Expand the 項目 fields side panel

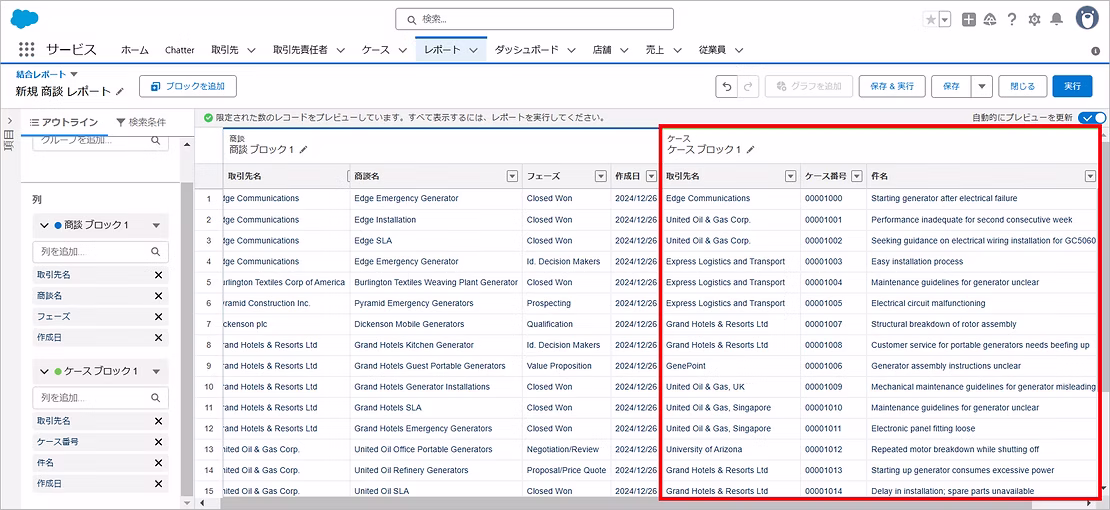[9, 122]
